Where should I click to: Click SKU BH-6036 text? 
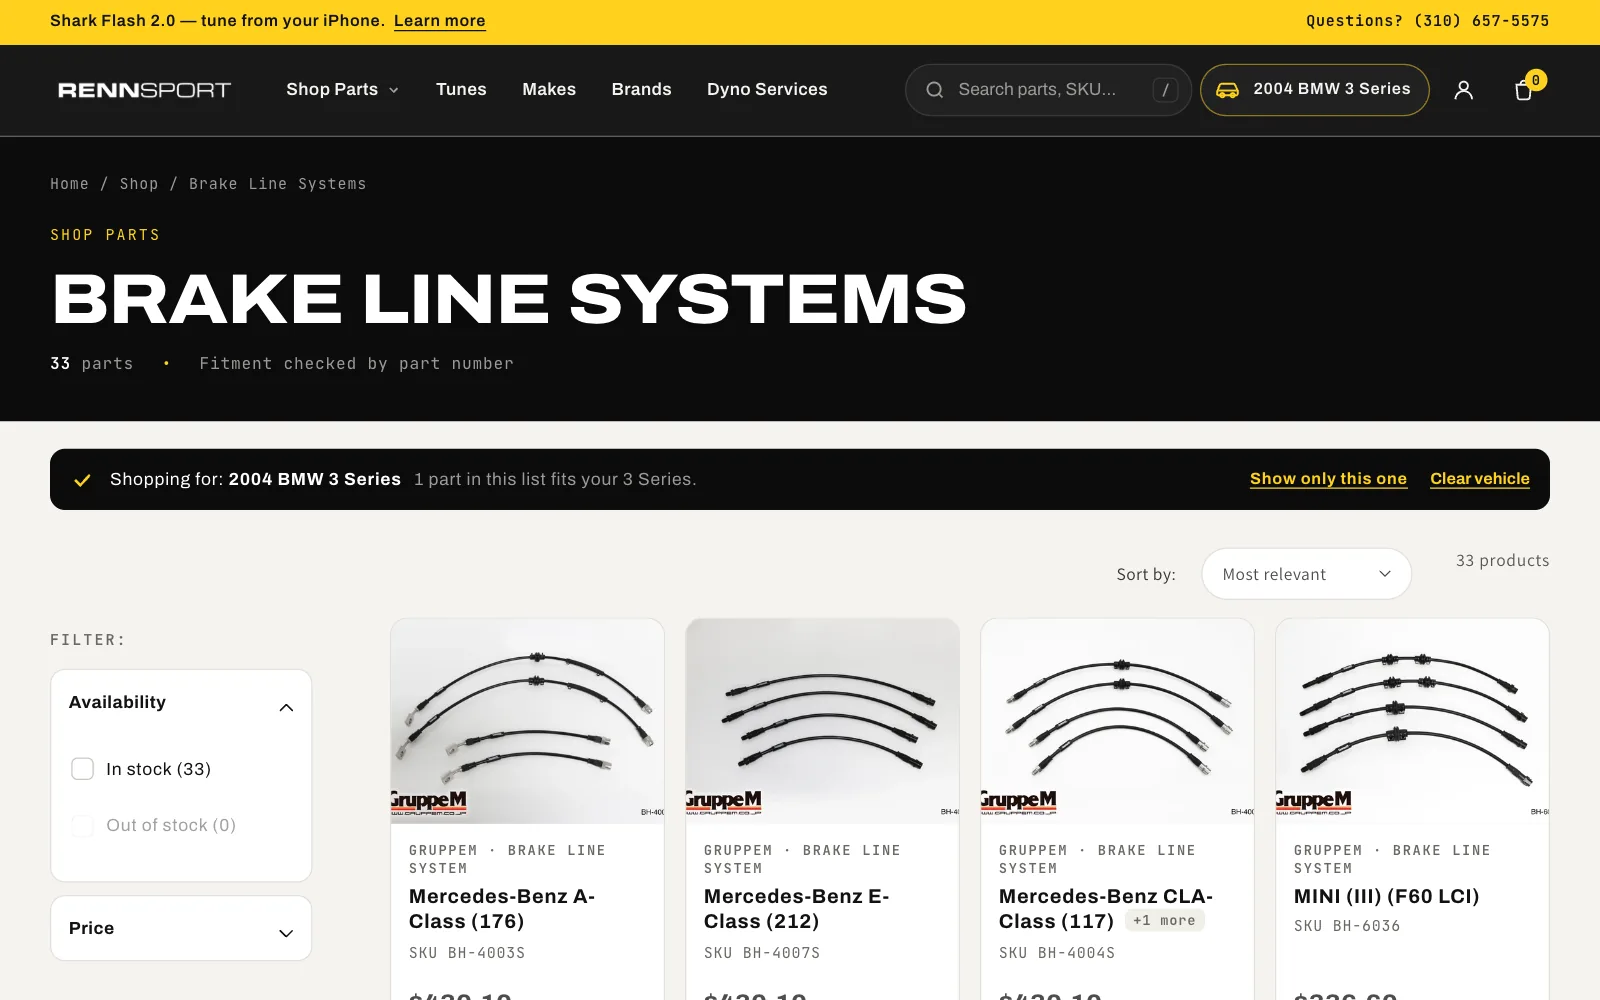point(1347,926)
